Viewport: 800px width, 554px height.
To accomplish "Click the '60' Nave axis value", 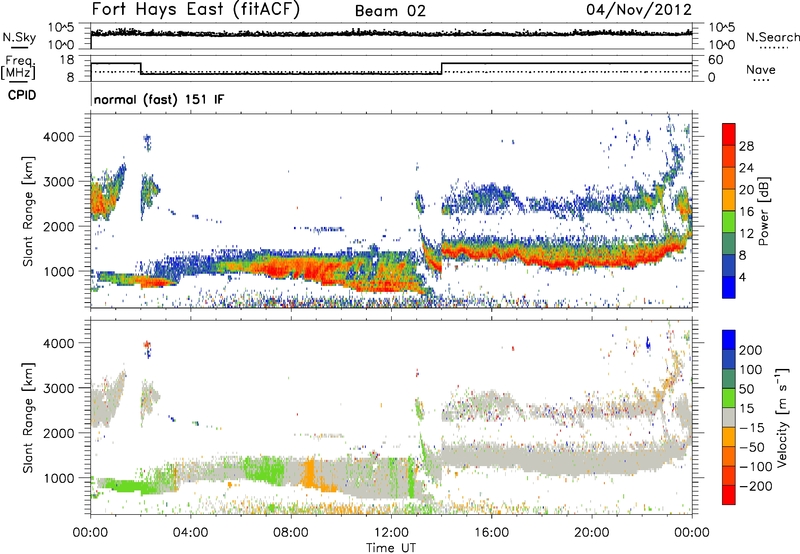I will pyautogui.click(x=716, y=60).
